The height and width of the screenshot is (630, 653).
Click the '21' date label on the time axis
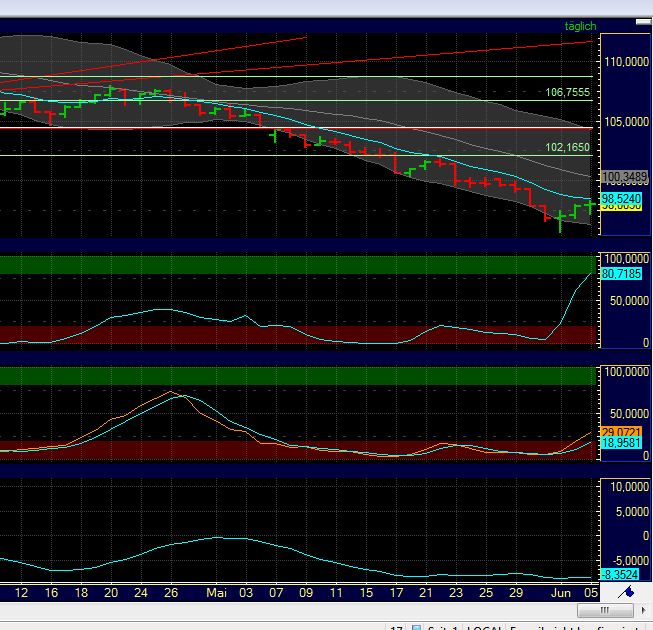click(426, 592)
